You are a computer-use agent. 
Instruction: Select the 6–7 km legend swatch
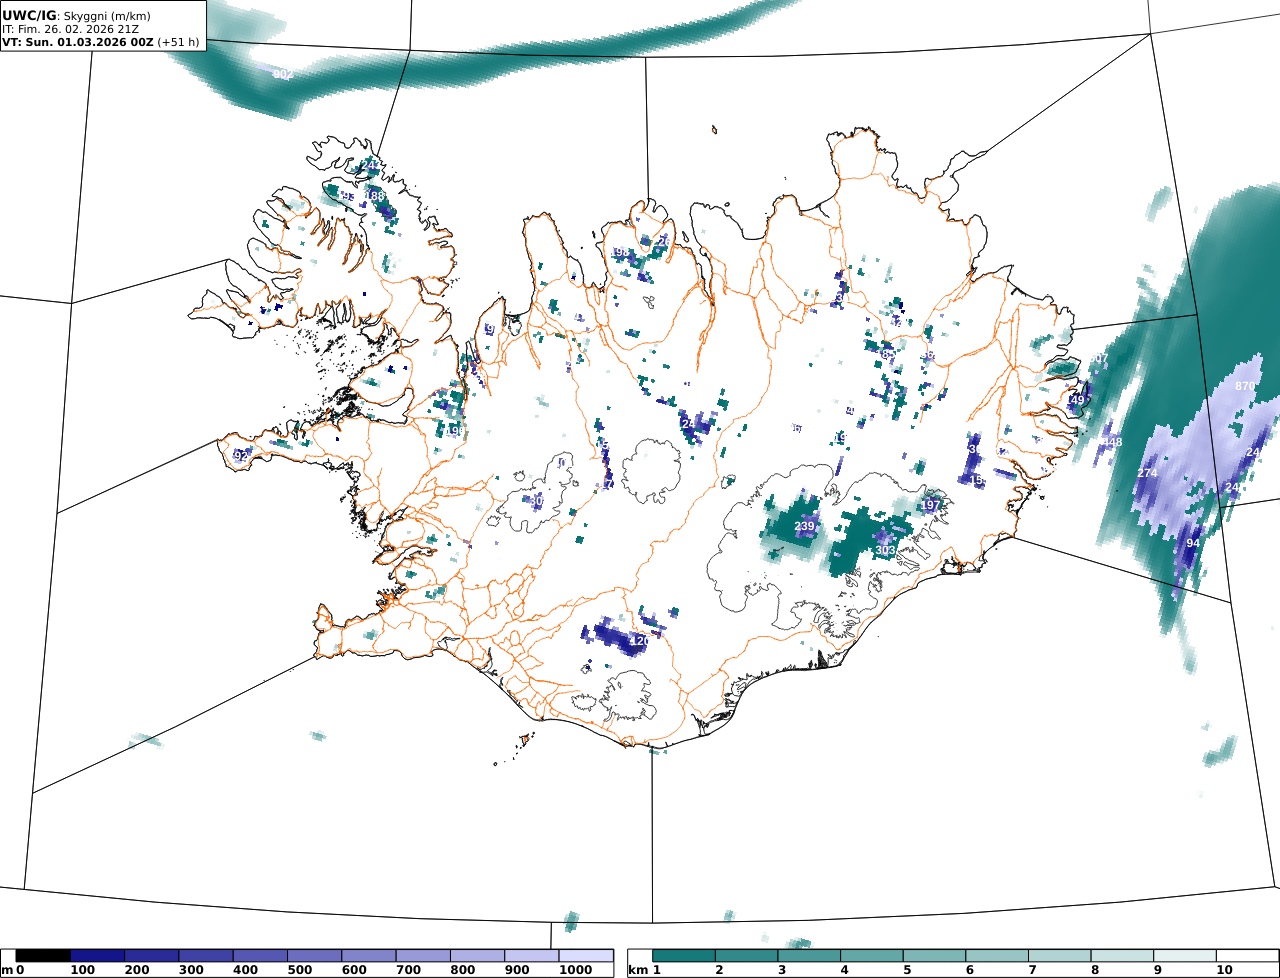click(x=997, y=956)
